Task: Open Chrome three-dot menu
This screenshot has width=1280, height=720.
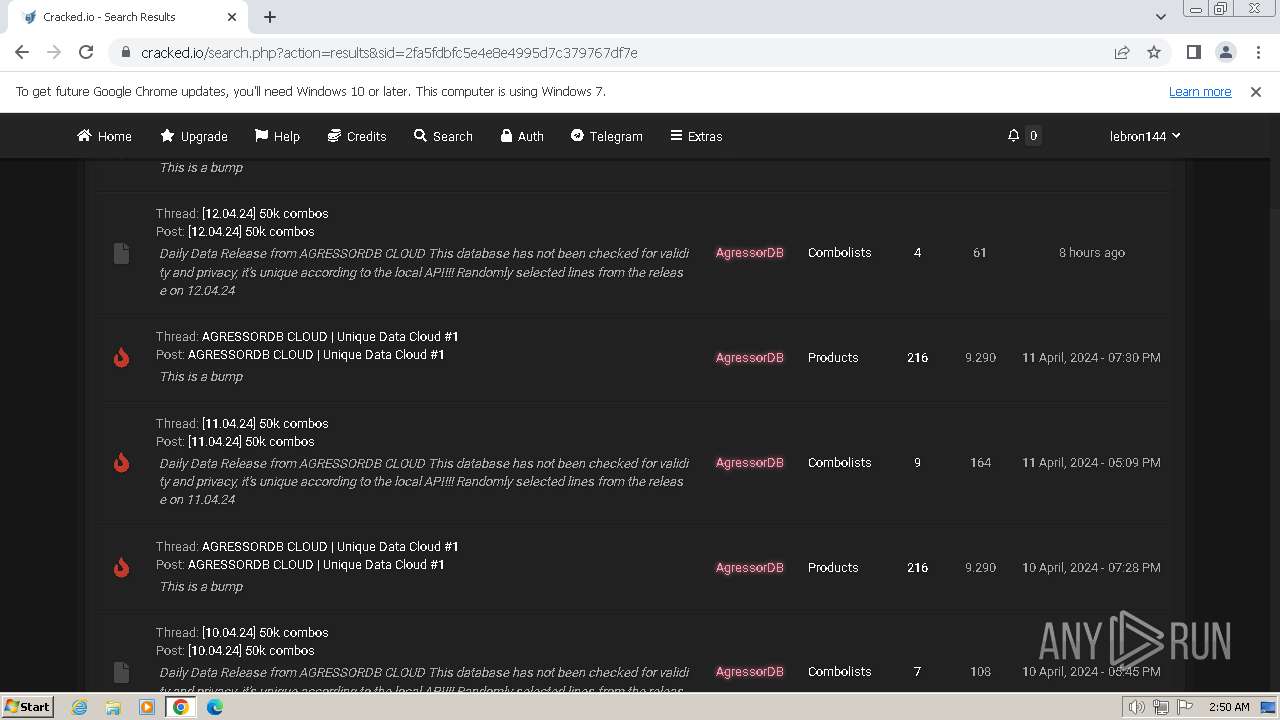Action: [x=1257, y=52]
